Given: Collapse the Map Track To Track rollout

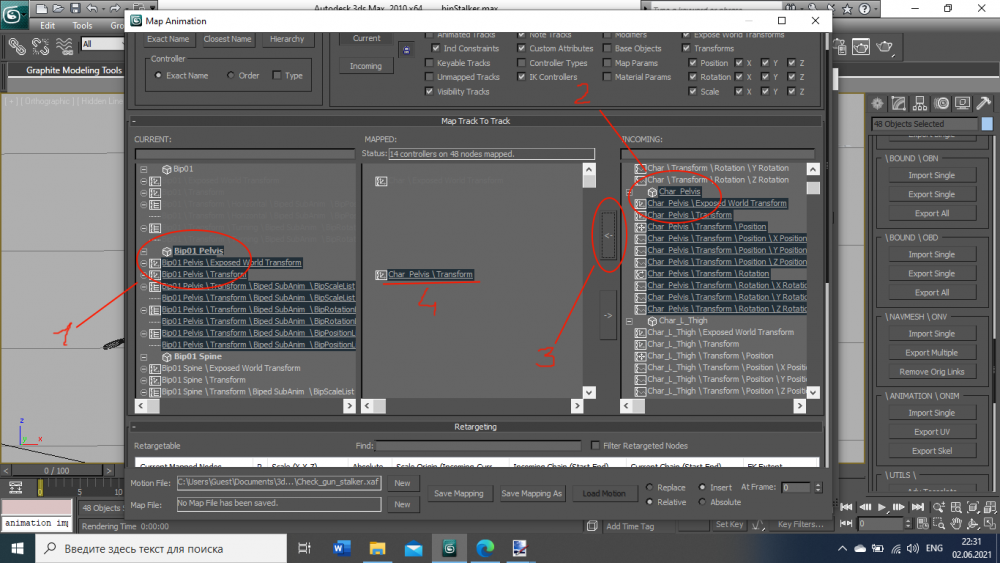Looking at the screenshot, I should [x=134, y=121].
